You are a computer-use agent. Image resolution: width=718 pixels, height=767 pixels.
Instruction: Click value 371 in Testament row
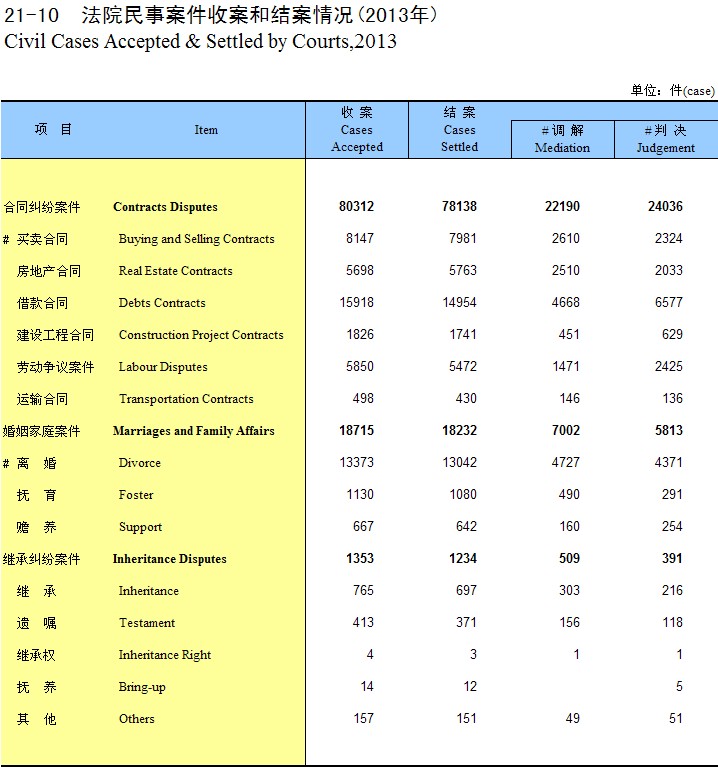pyautogui.click(x=467, y=623)
